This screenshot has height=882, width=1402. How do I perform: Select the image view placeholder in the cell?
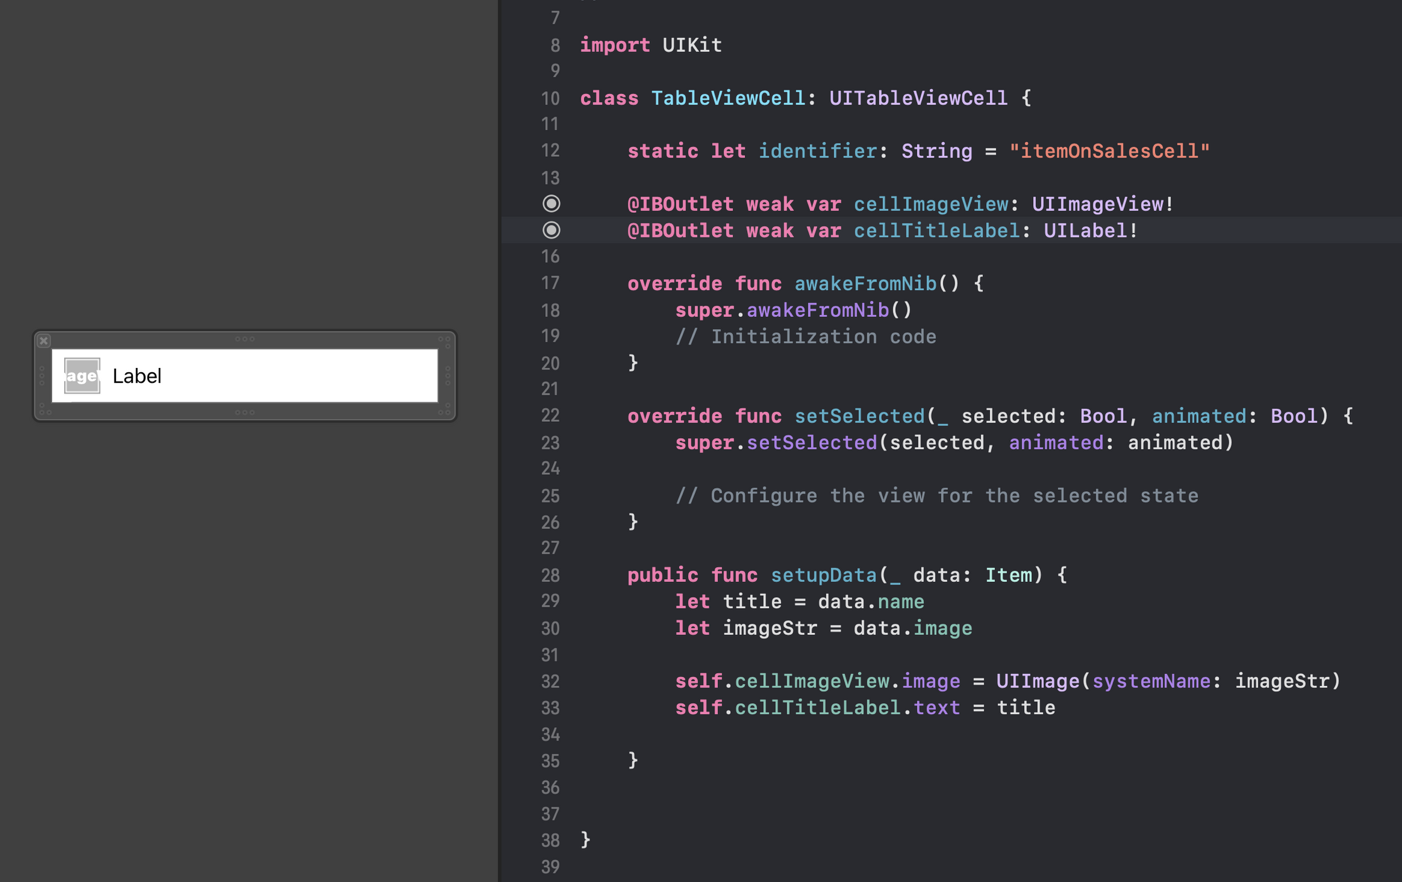point(82,376)
